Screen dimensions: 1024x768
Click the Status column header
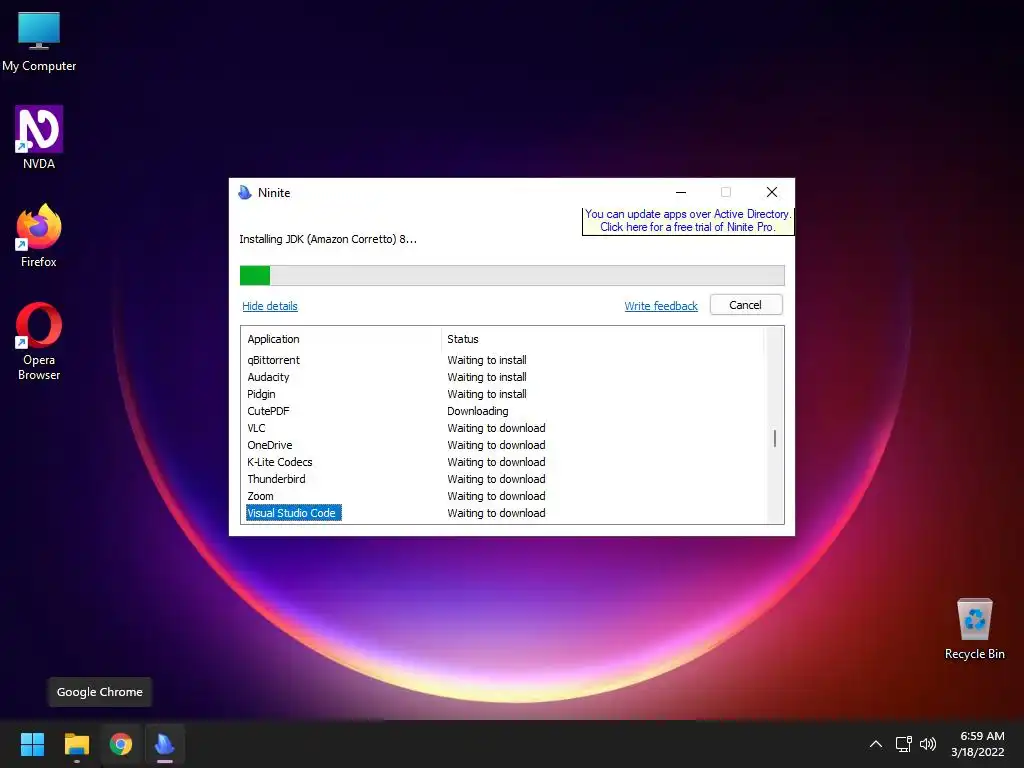pos(602,339)
